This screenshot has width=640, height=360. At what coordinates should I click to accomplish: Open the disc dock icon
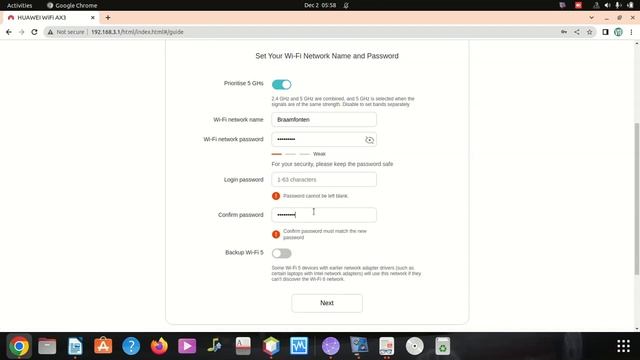[415, 346]
